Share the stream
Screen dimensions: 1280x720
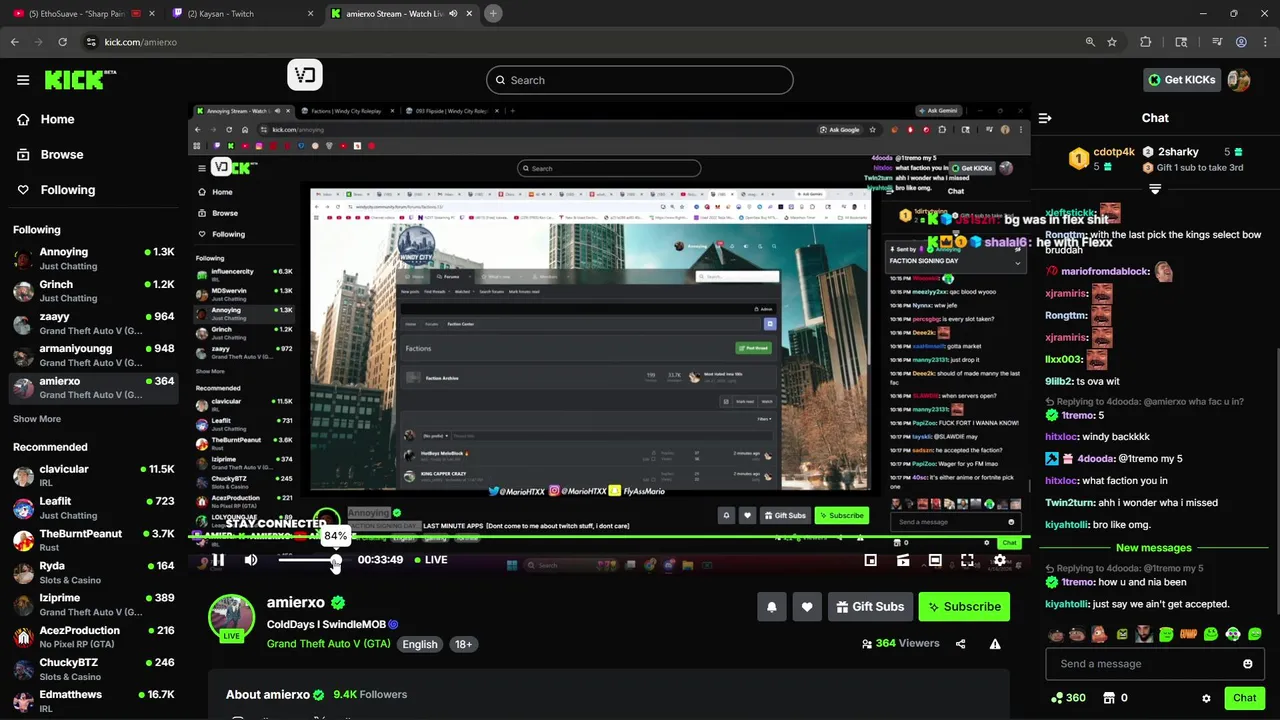click(x=961, y=644)
